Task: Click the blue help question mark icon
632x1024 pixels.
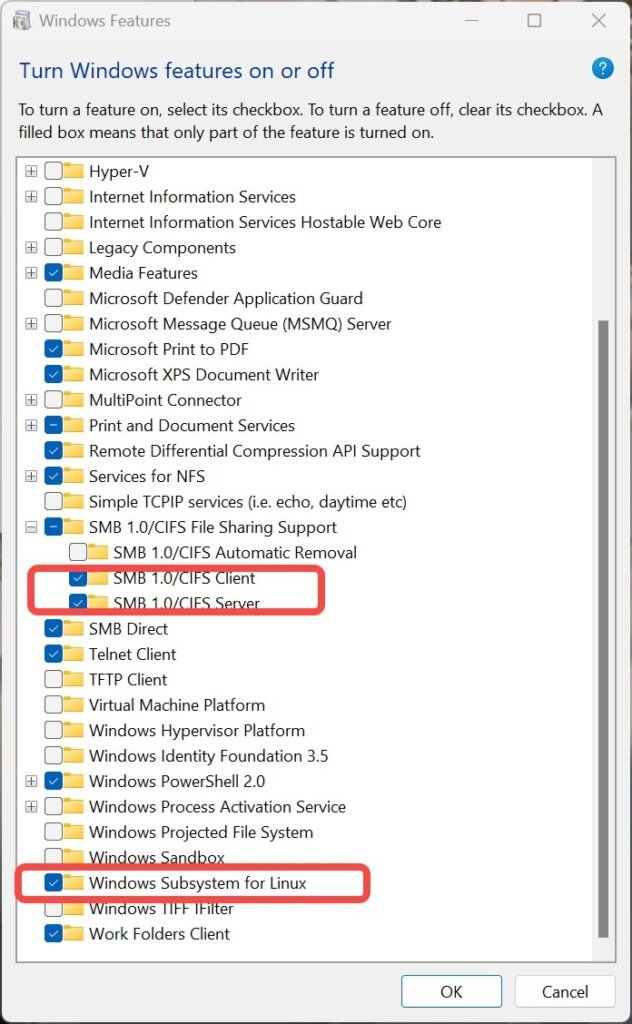Action: (602, 69)
